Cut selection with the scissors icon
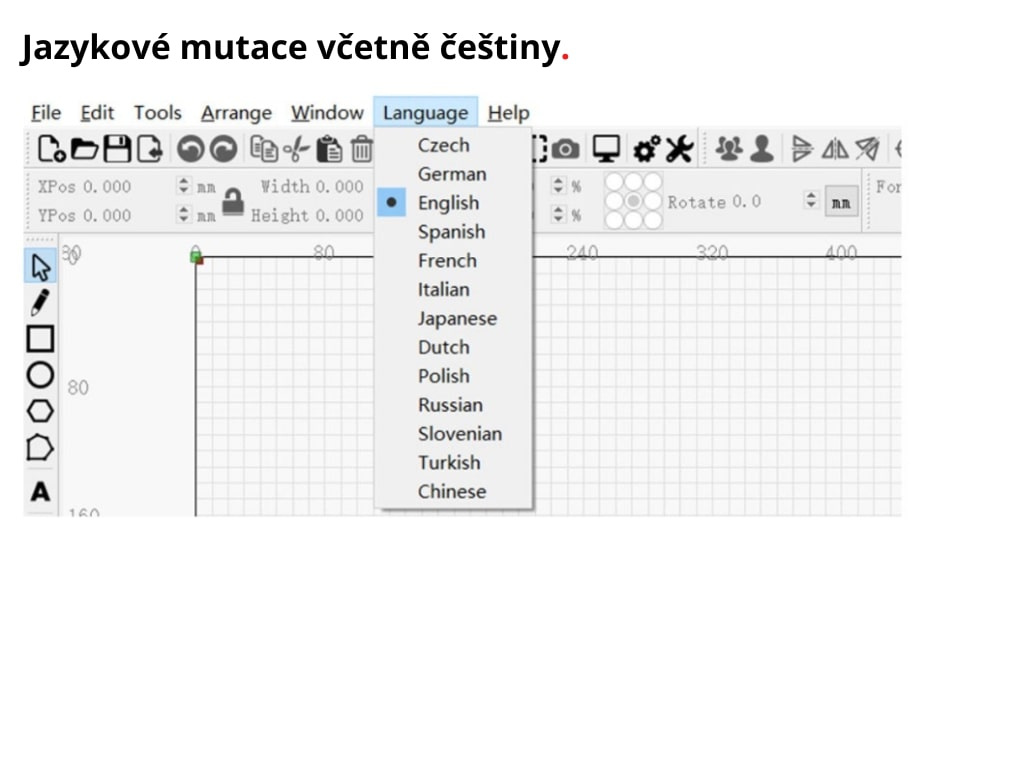Screen dimensions: 1024x768 296,149
